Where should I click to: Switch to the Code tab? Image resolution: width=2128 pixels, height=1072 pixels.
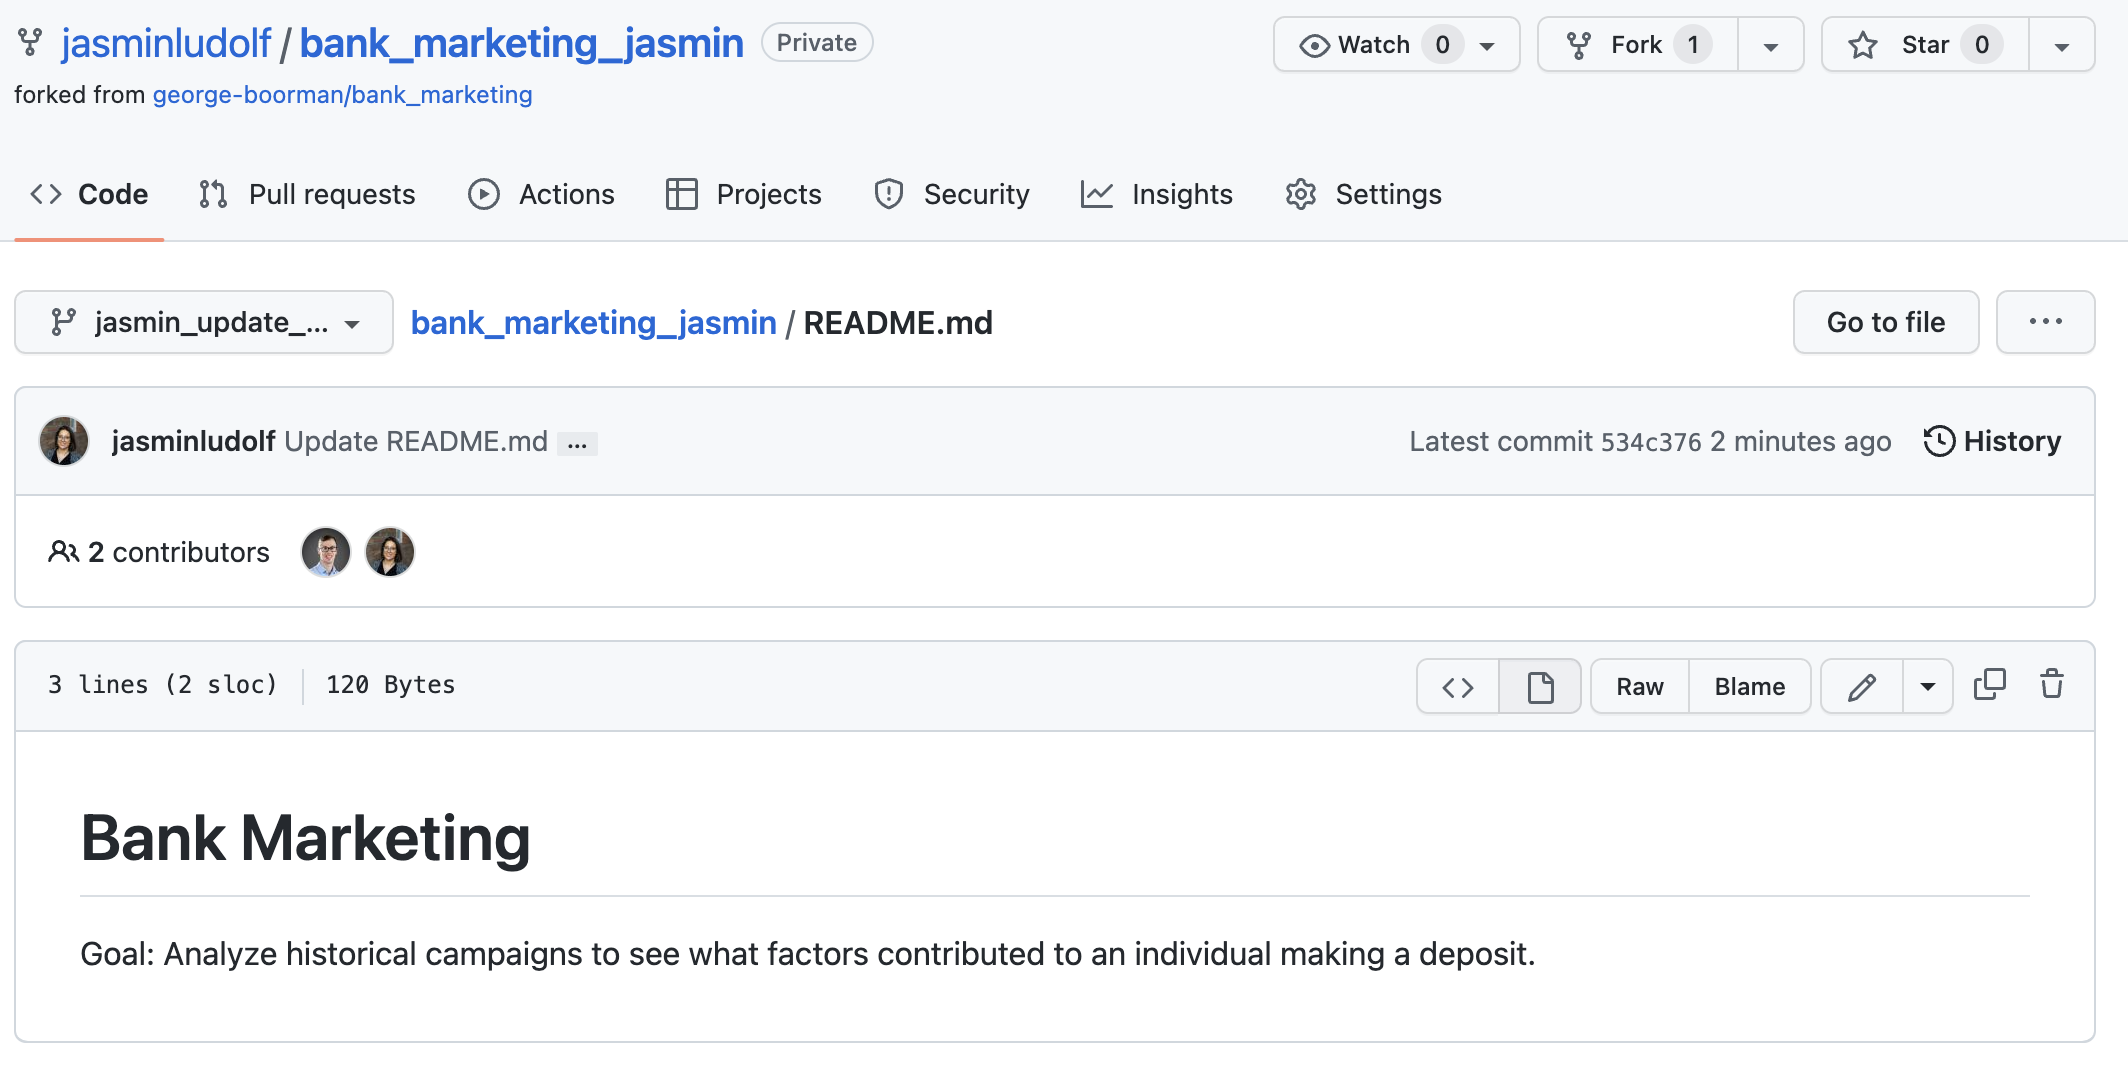(x=89, y=194)
